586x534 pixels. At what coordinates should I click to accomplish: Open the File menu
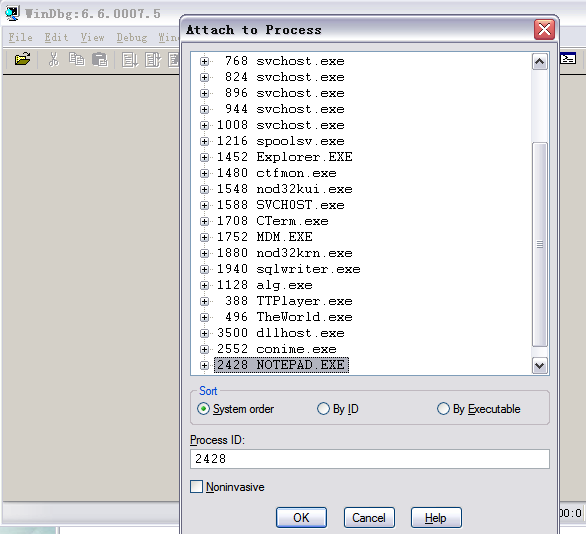pyautogui.click(x=20, y=37)
